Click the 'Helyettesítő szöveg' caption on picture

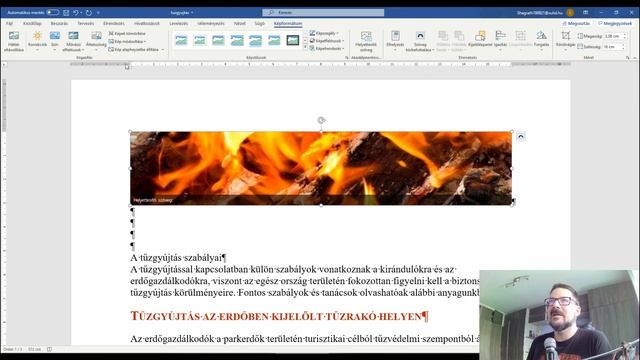pyautogui.click(x=153, y=200)
